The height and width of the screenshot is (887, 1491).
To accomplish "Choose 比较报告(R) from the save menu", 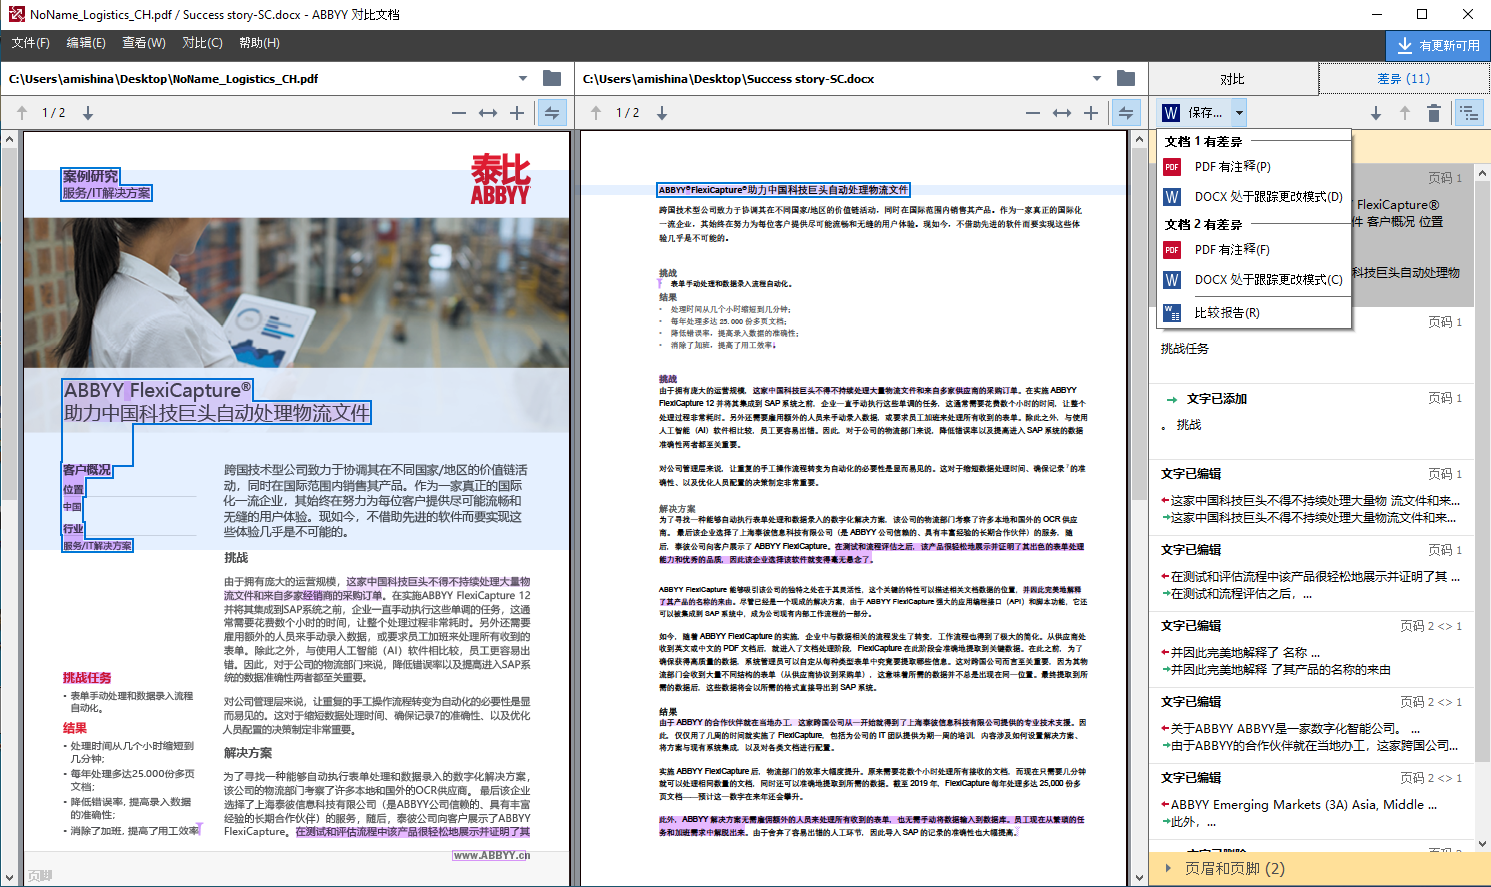I will [x=1254, y=313].
